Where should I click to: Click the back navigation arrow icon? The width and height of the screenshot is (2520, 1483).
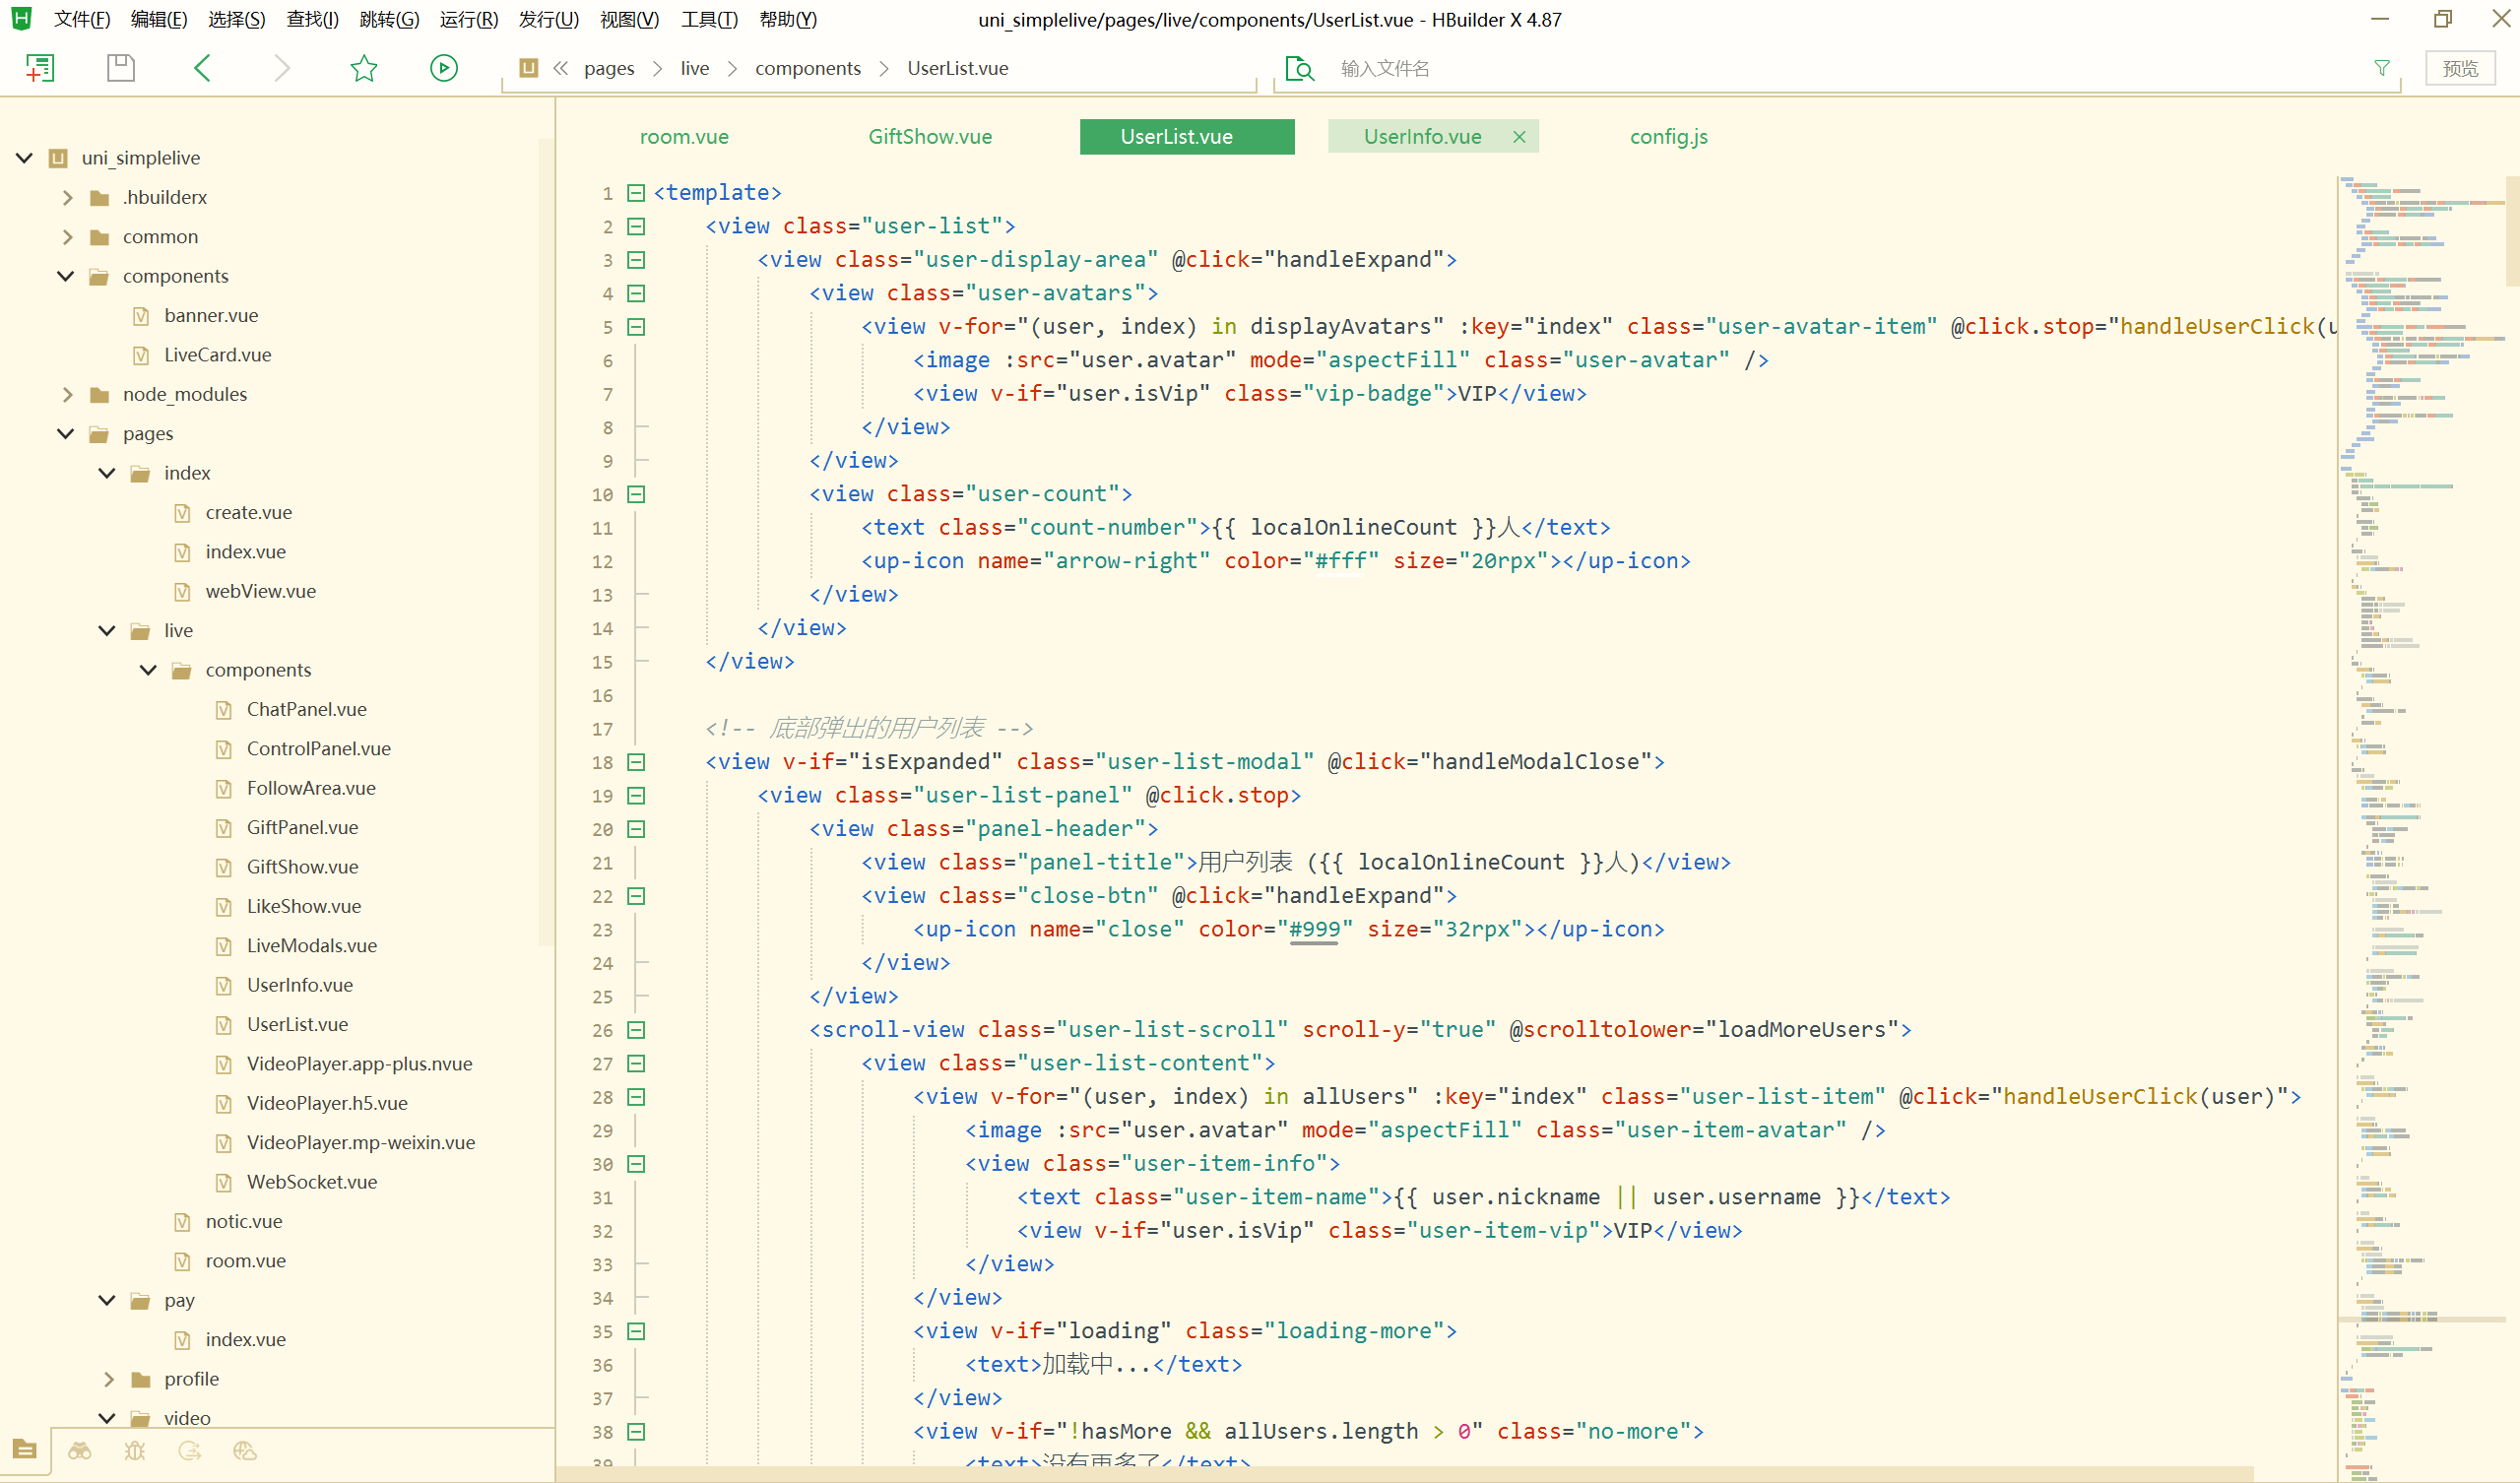pyautogui.click(x=202, y=68)
